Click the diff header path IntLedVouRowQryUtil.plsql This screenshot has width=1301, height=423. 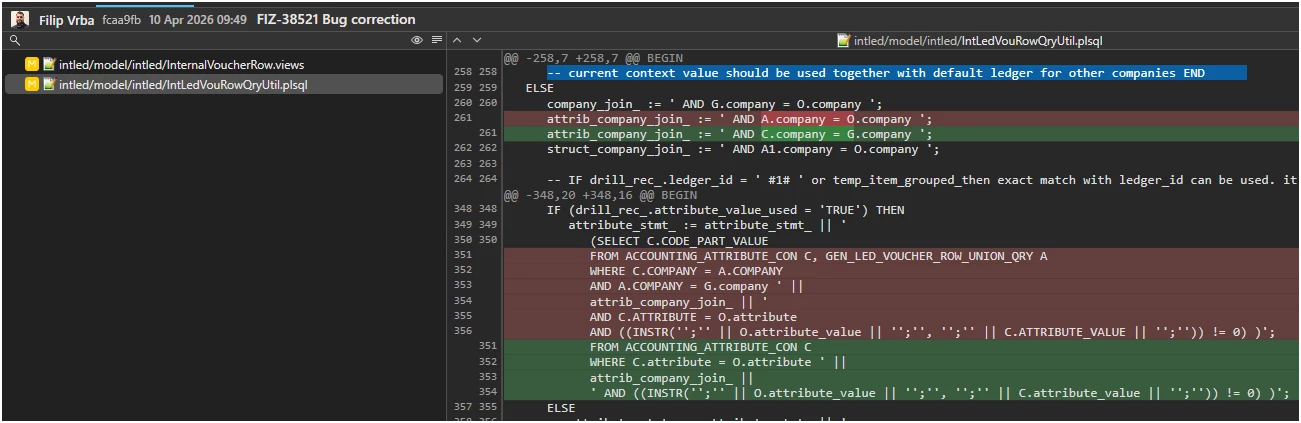pos(978,41)
